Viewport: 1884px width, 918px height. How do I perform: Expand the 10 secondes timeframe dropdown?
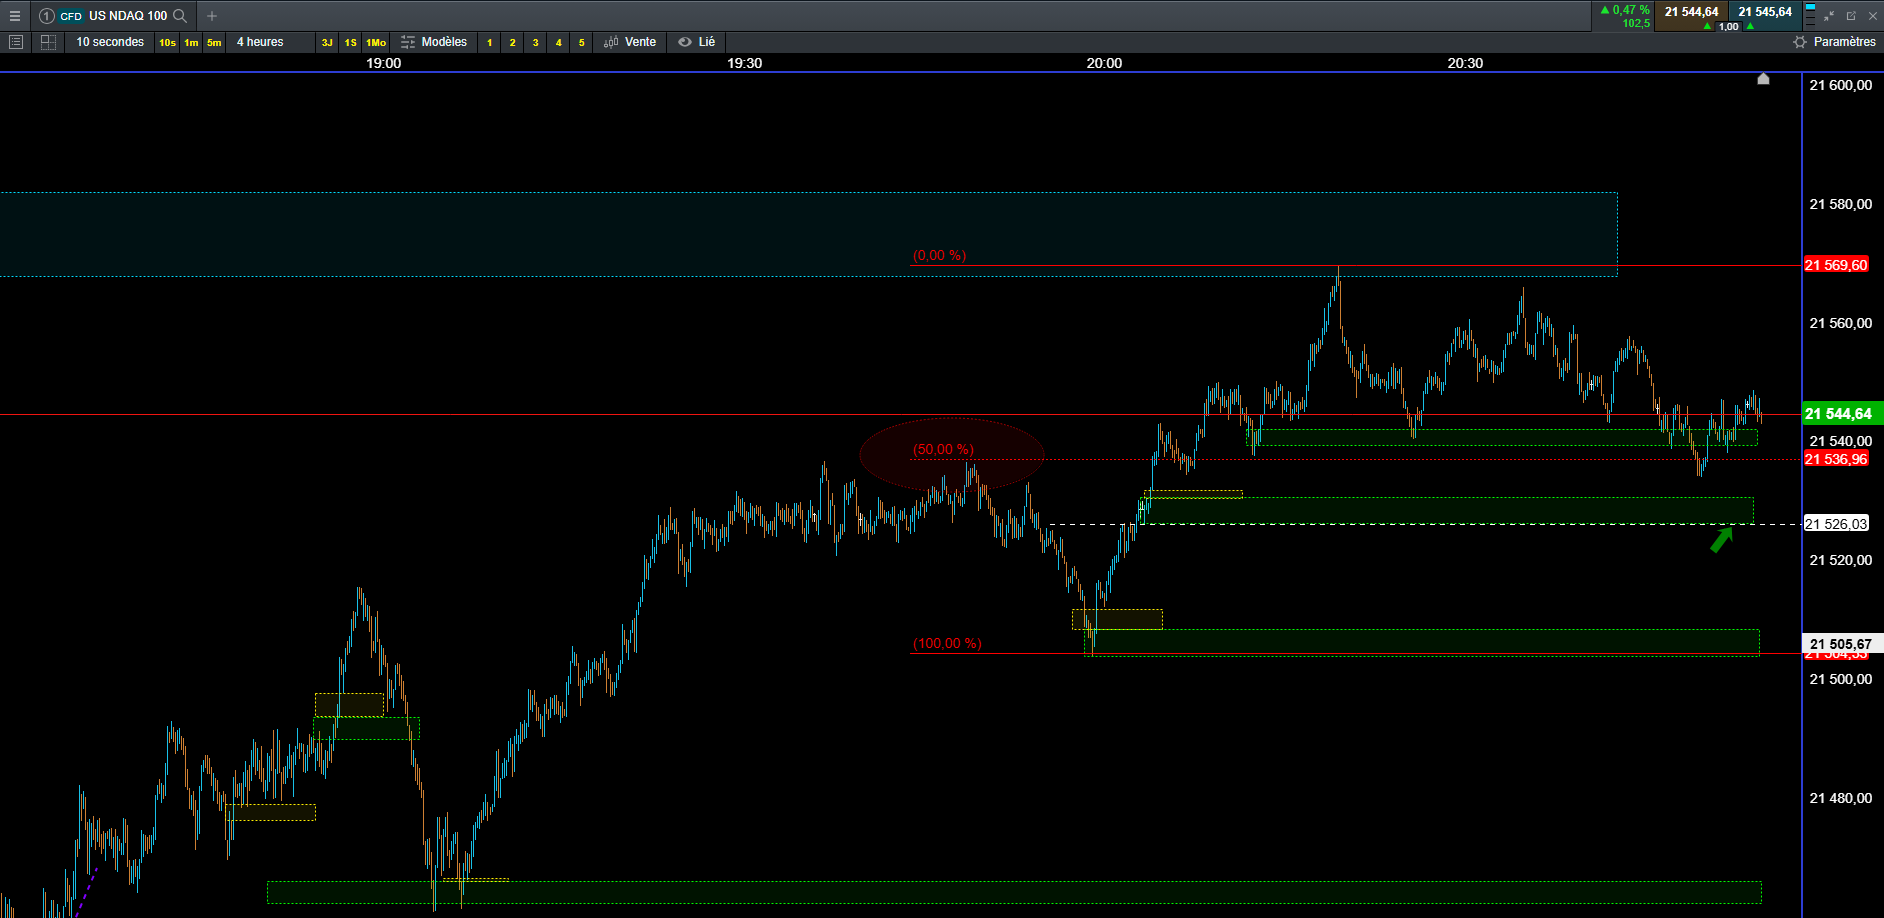point(110,42)
